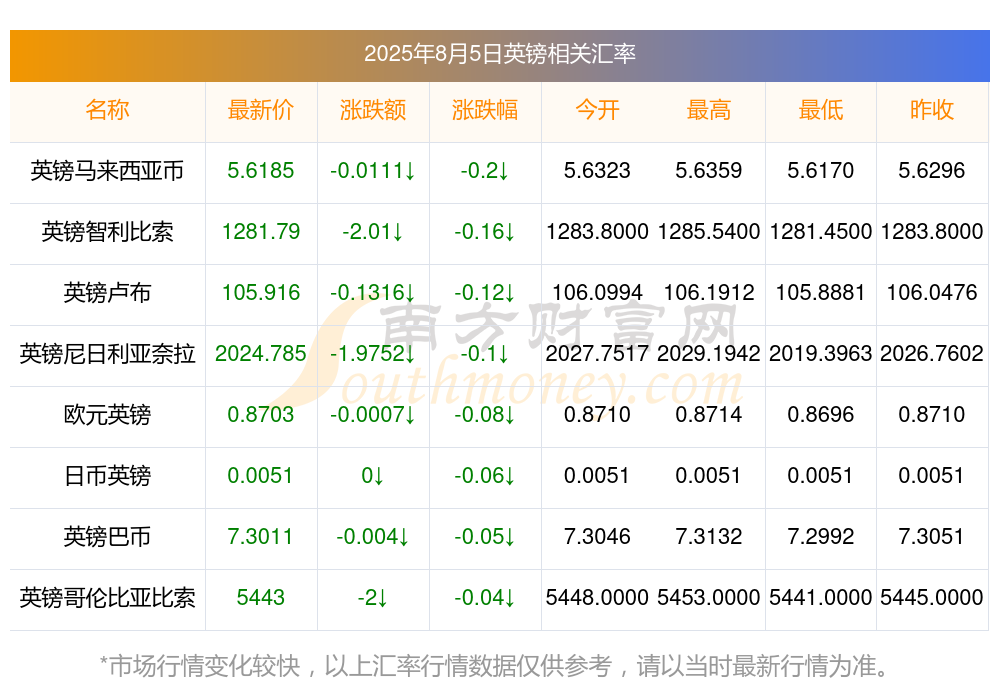Screen dimensions: 1000x698
Task: Click the 昨收 column header
Action: pyautogui.click(x=932, y=110)
